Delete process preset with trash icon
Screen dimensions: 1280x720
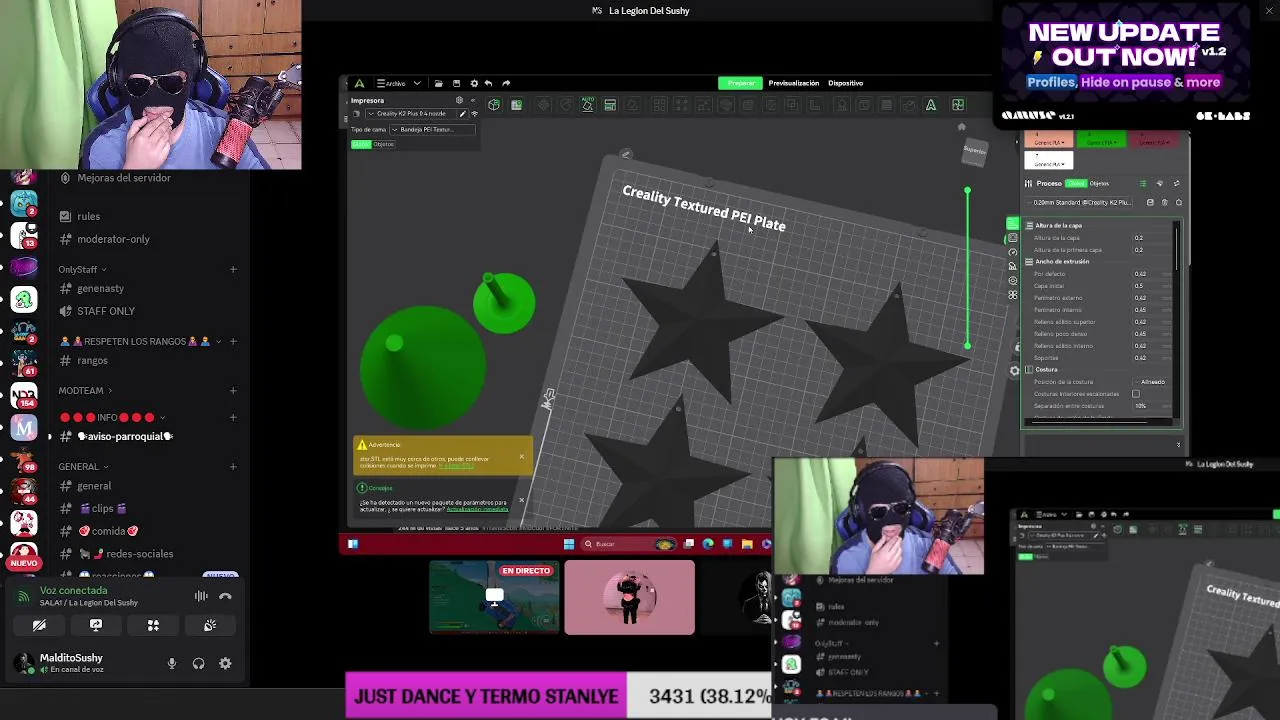[1164, 202]
